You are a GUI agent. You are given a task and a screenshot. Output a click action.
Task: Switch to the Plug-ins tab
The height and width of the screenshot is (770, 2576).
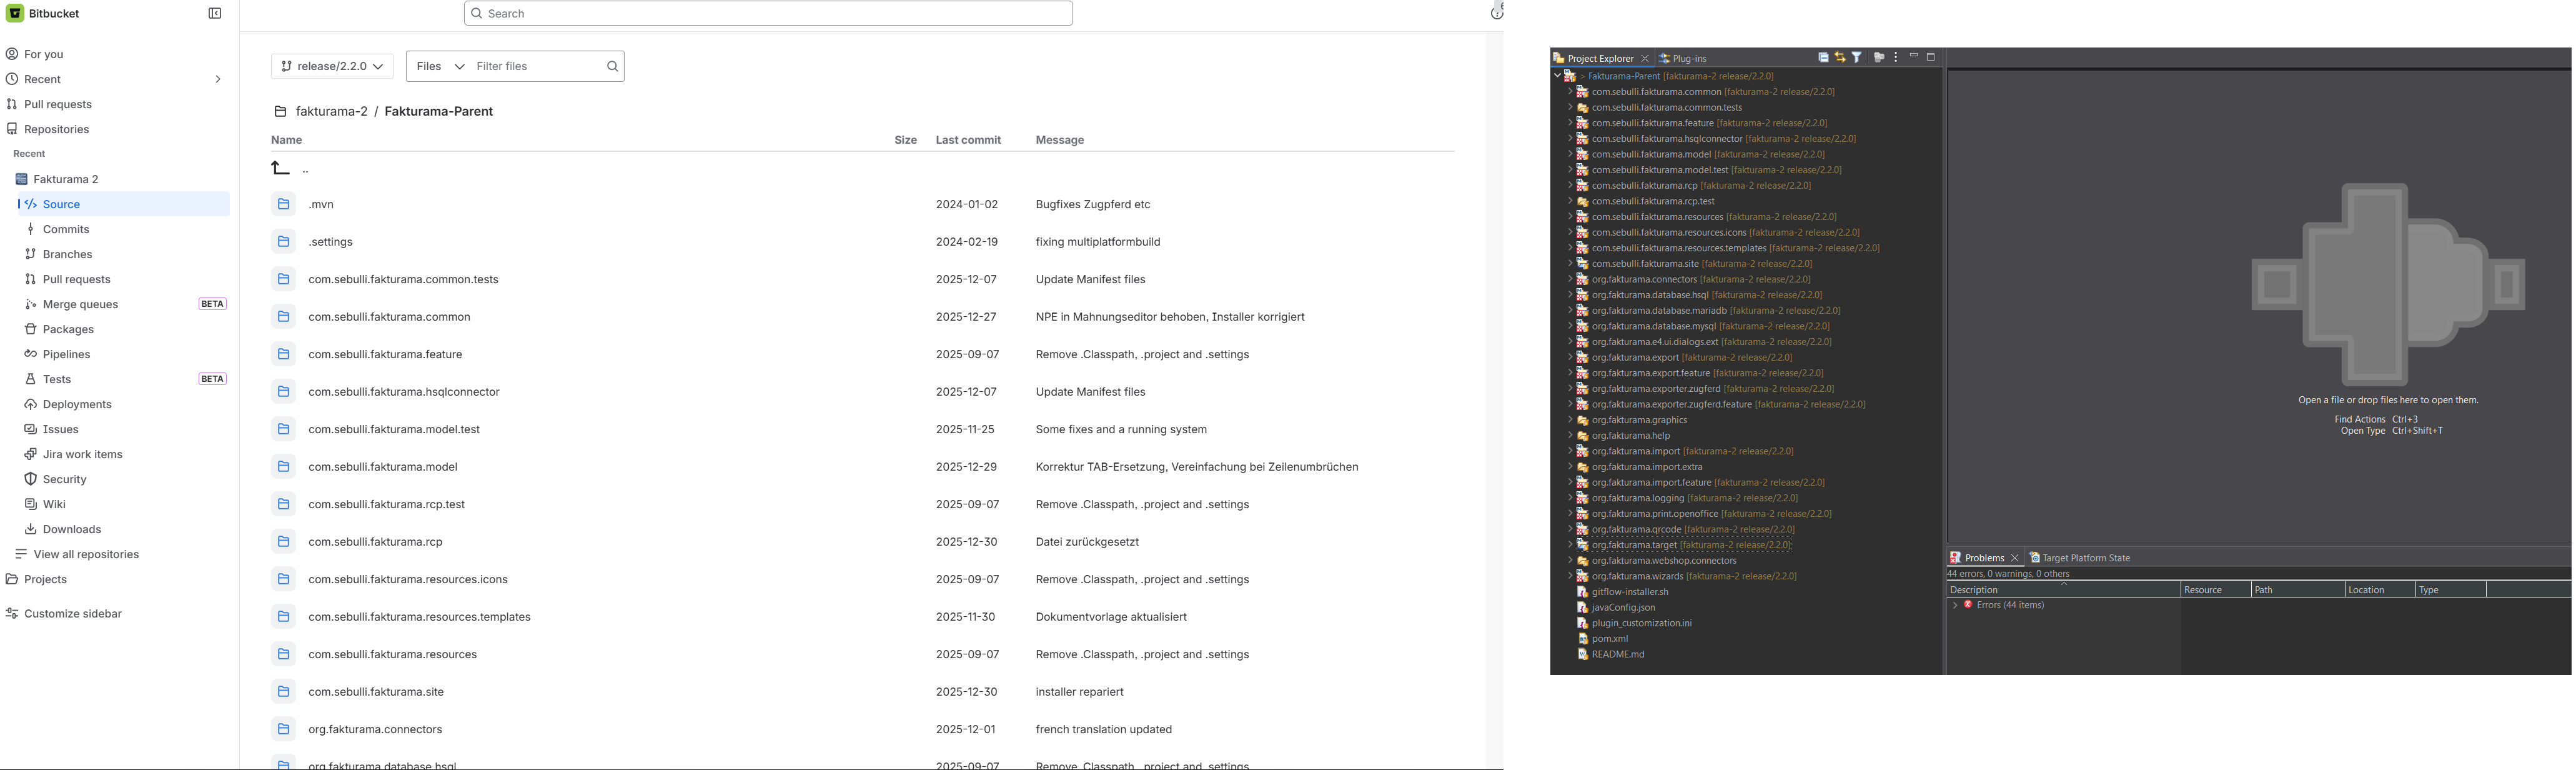pos(1683,58)
